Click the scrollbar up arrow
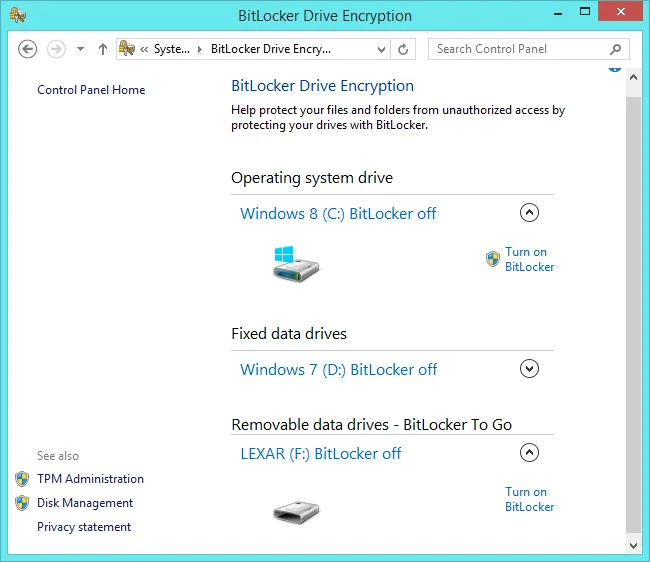Viewport: 650px width, 562px height. click(633, 78)
